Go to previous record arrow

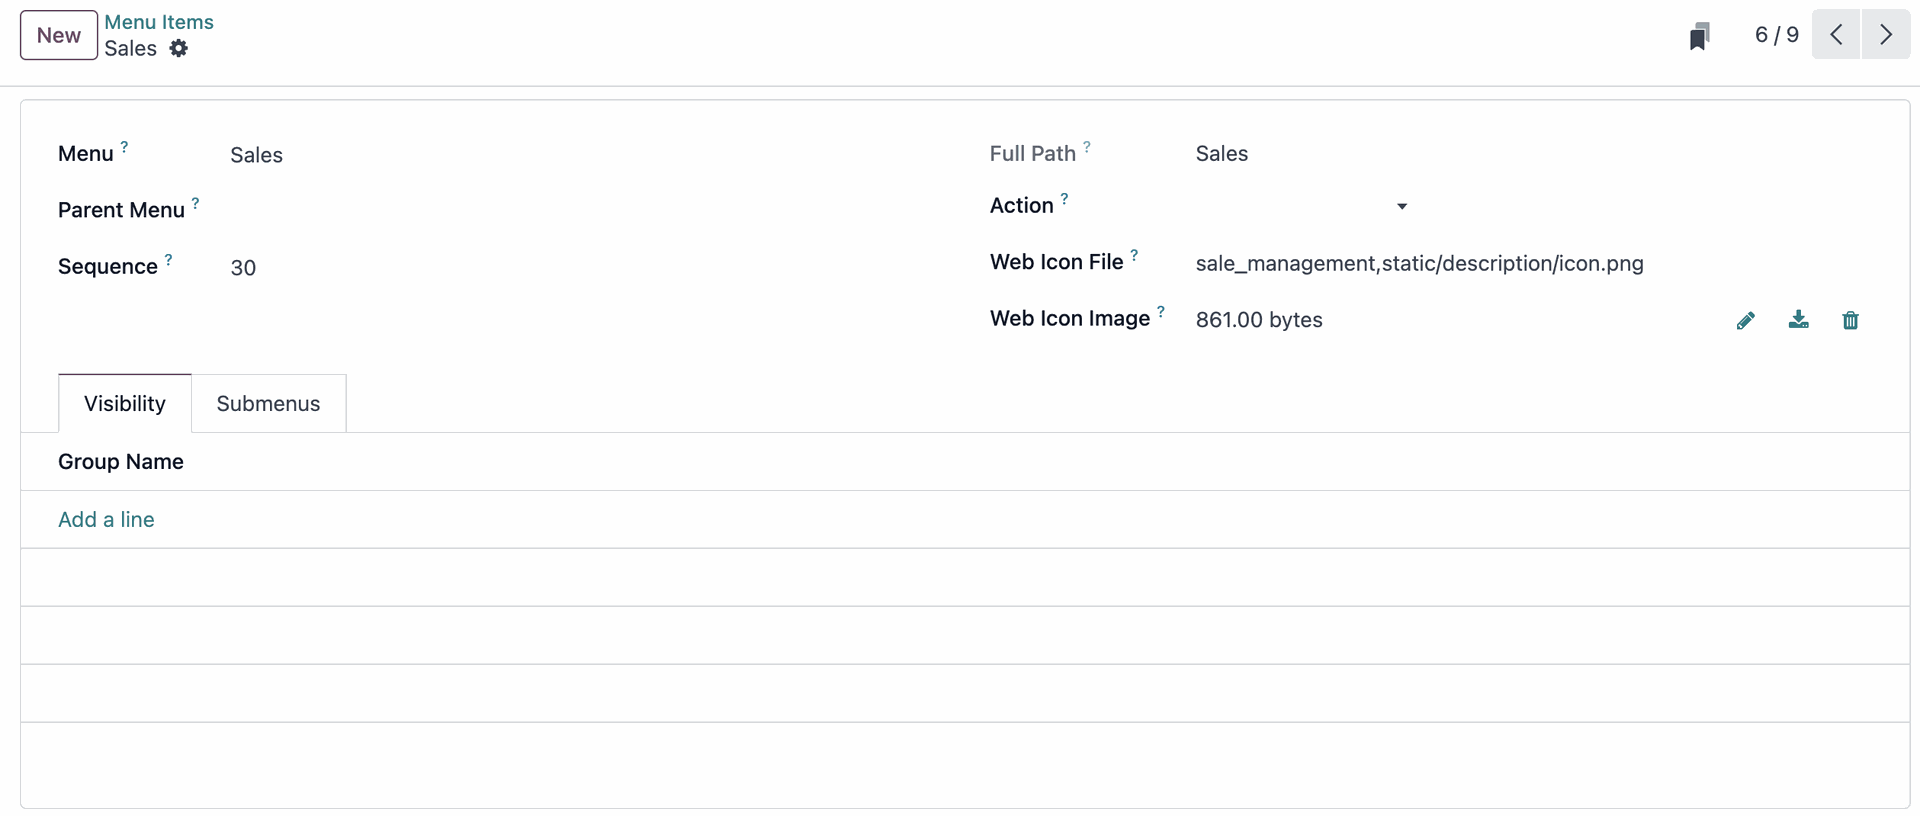(x=1836, y=35)
